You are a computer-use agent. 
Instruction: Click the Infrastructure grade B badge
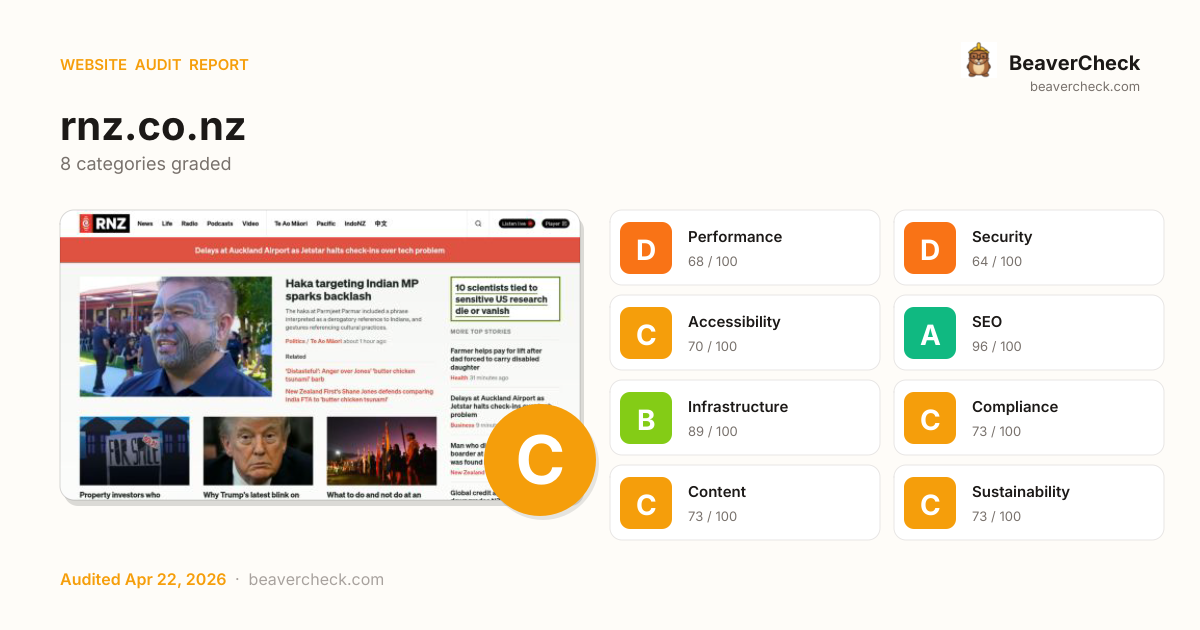[646, 418]
